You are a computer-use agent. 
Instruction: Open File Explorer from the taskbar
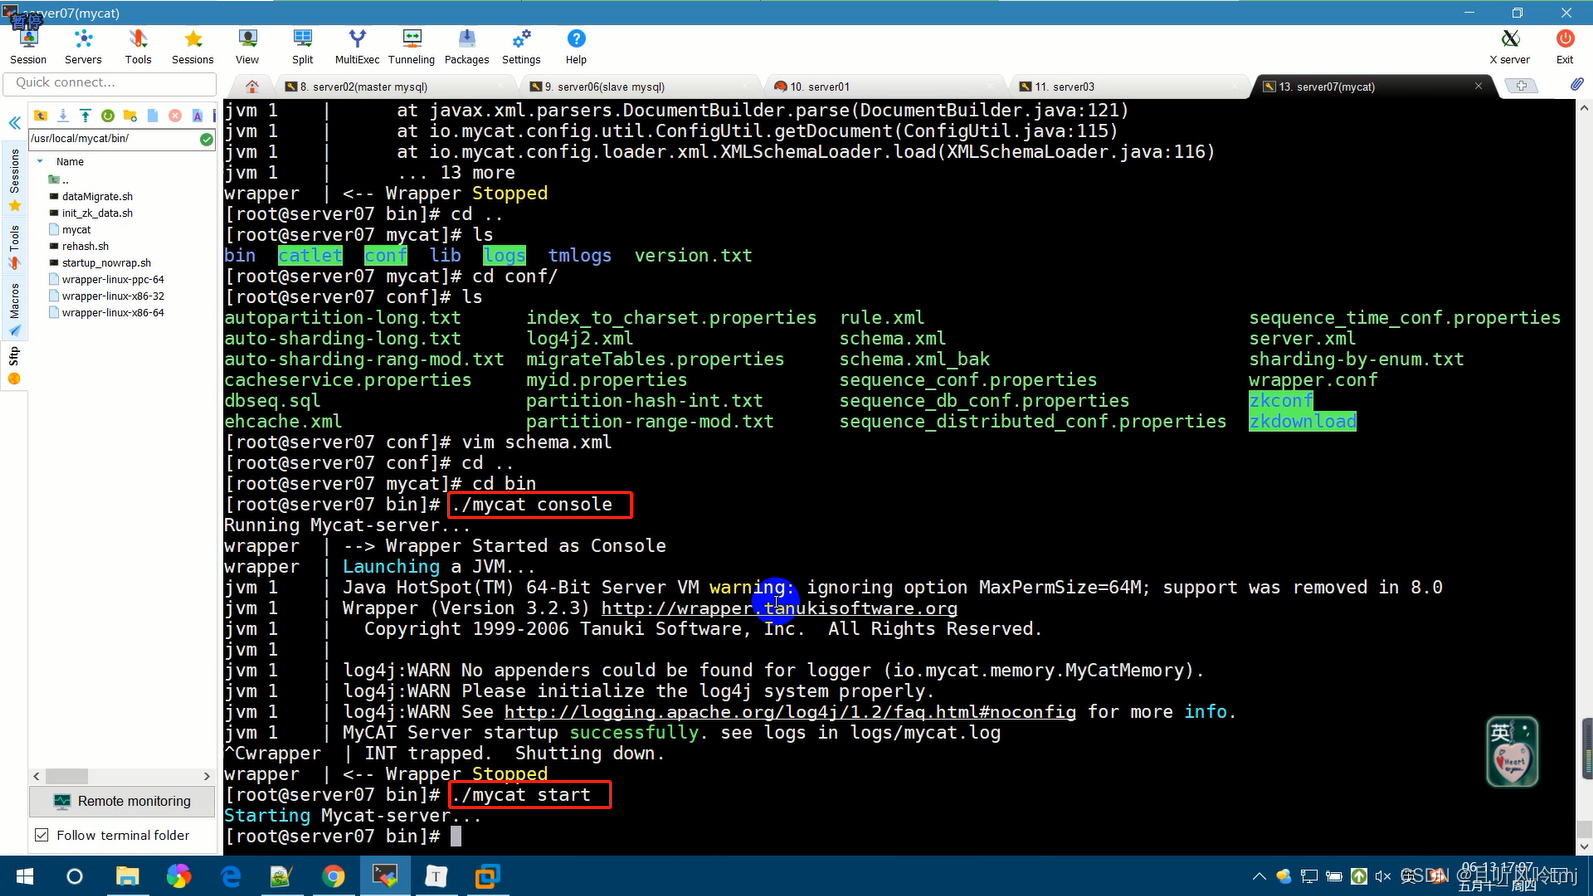127,877
